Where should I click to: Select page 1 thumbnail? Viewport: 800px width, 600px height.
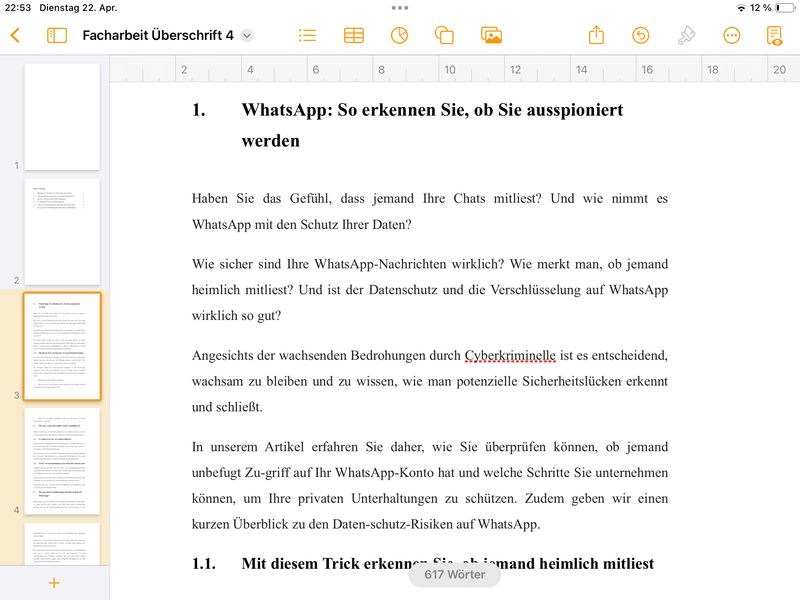(62, 117)
